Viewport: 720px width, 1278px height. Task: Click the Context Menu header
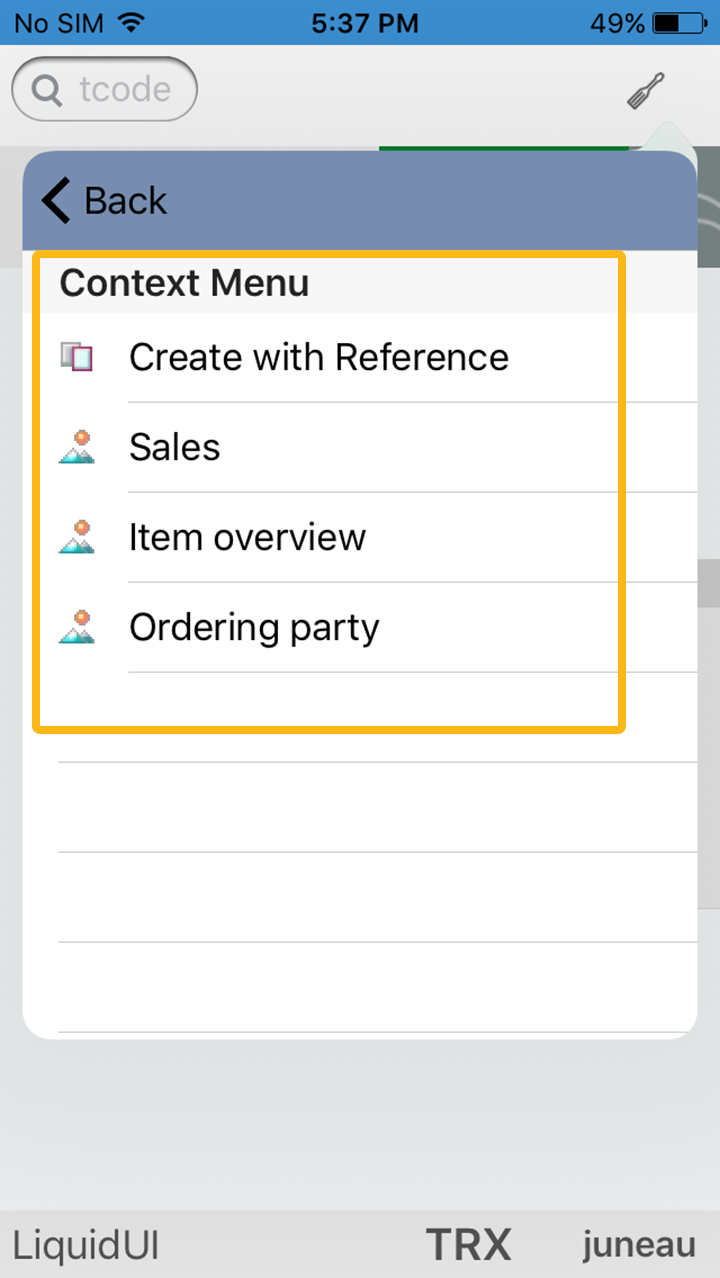184,283
